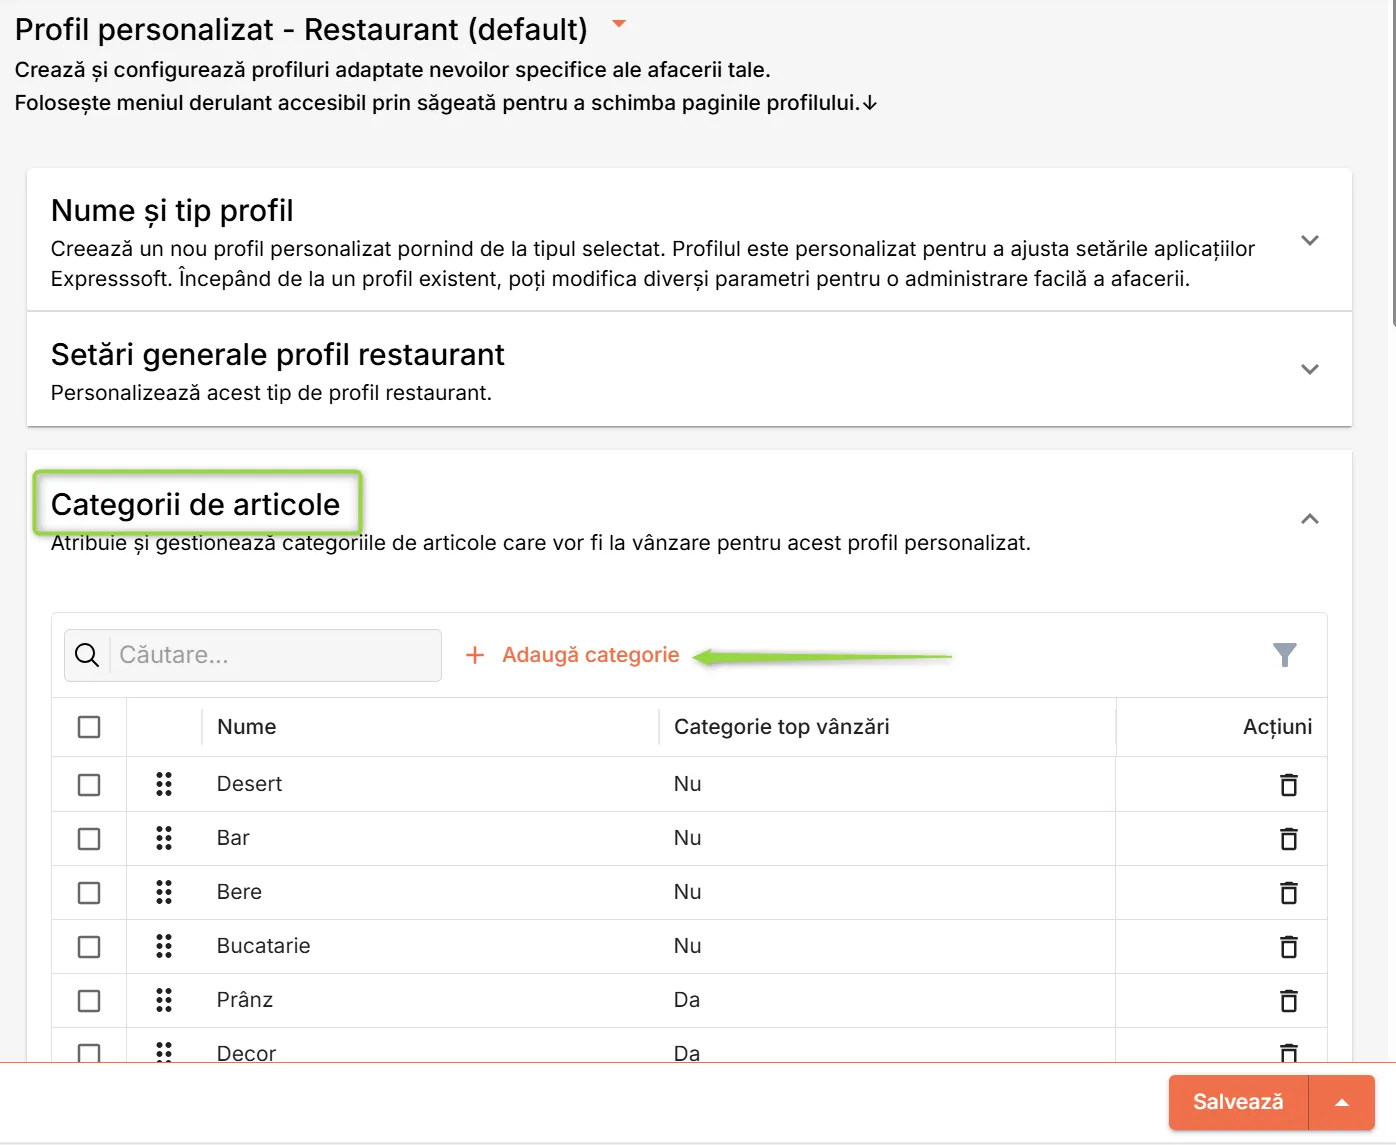
Task: Select all categories with header checkbox
Action: point(89,727)
